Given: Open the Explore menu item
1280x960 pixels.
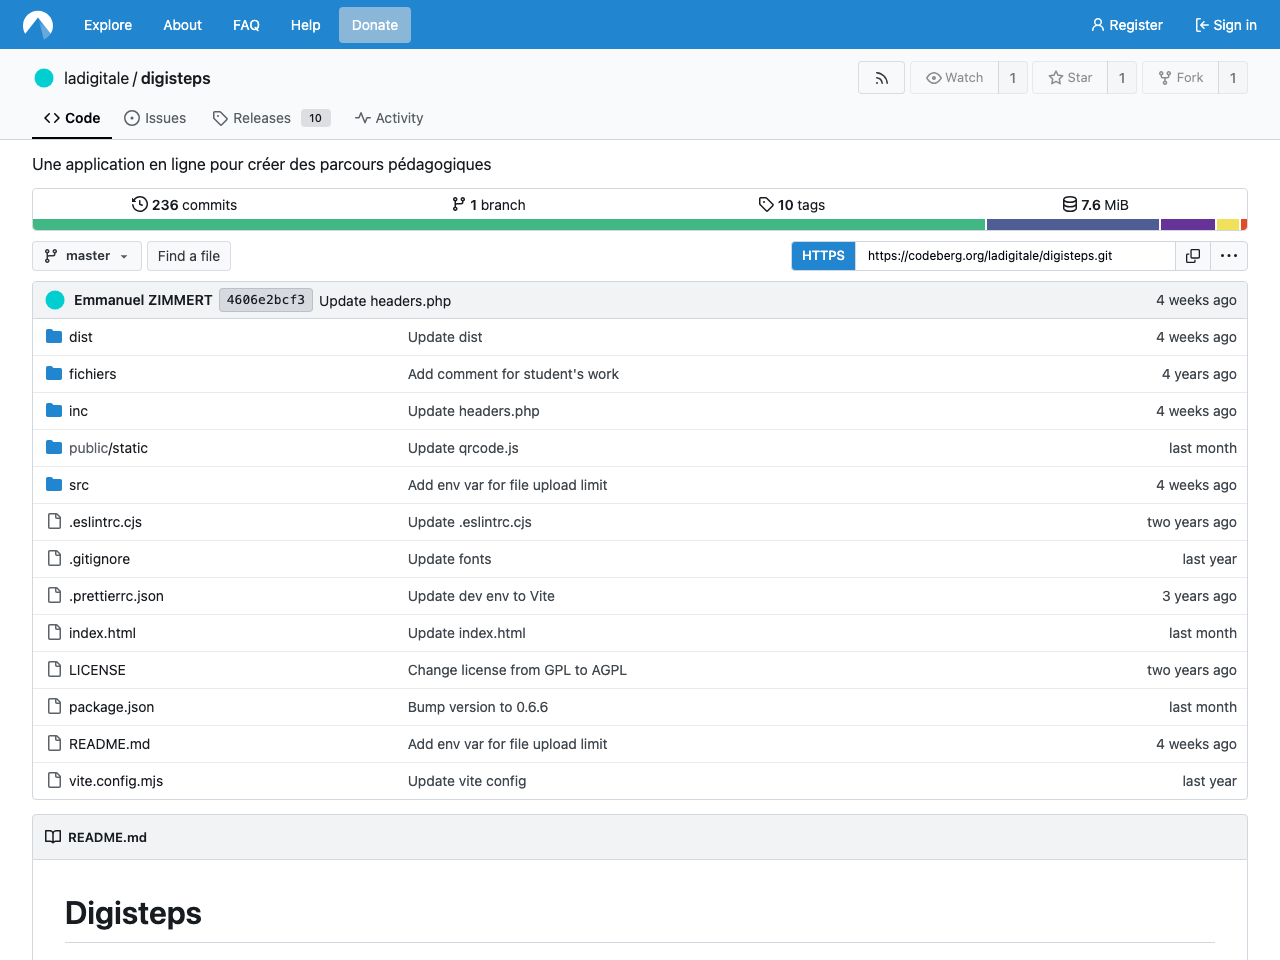Looking at the screenshot, I should pos(108,25).
